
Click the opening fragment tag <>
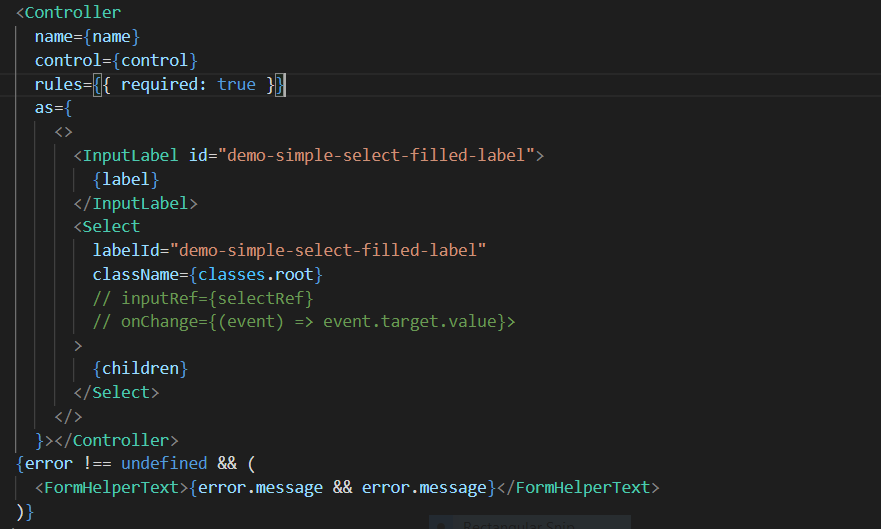coord(63,132)
